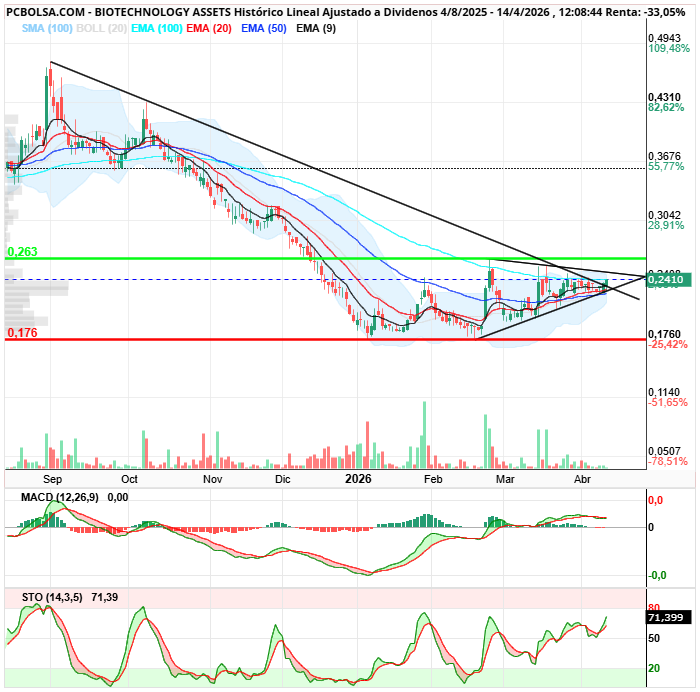Click the PCBOLSA.COM title text
This screenshot has height=692, width=700.
[40, 9]
